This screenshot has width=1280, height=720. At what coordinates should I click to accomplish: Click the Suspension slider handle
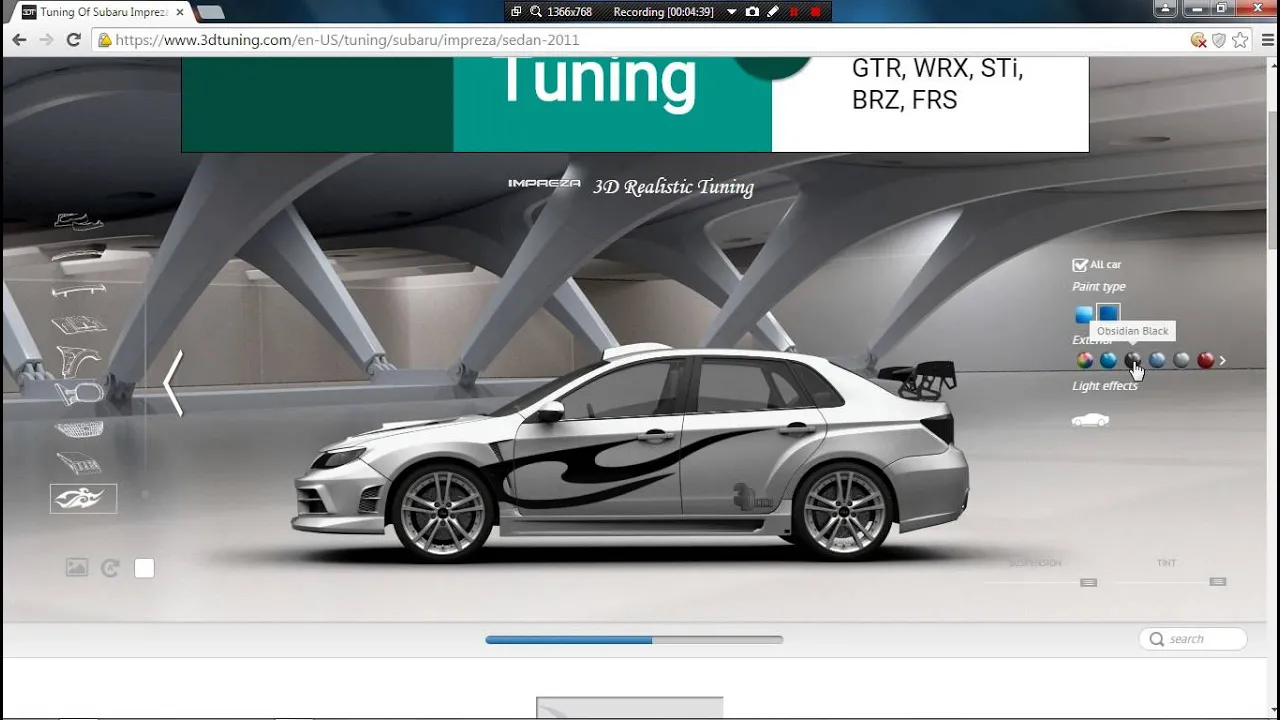1088,582
